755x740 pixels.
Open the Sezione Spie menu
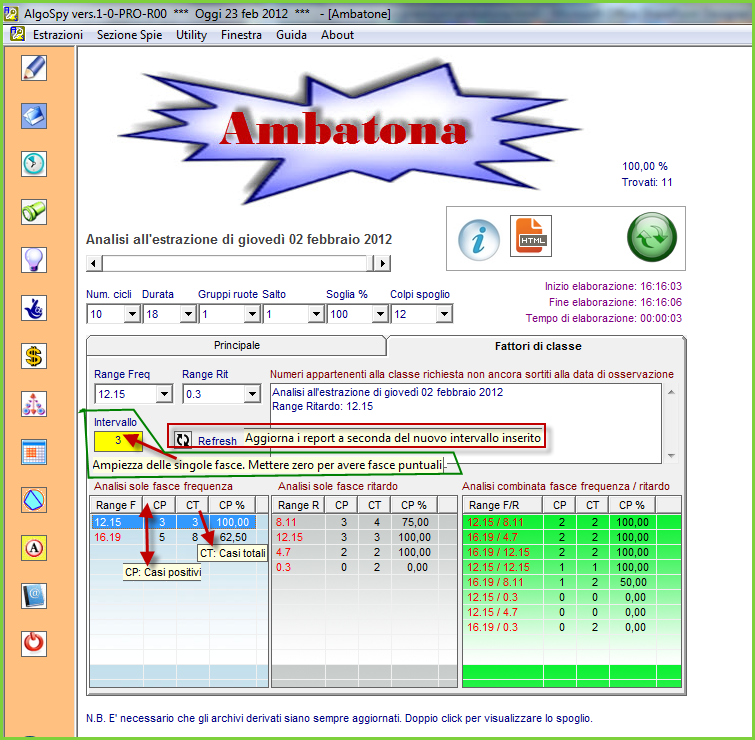[129, 35]
